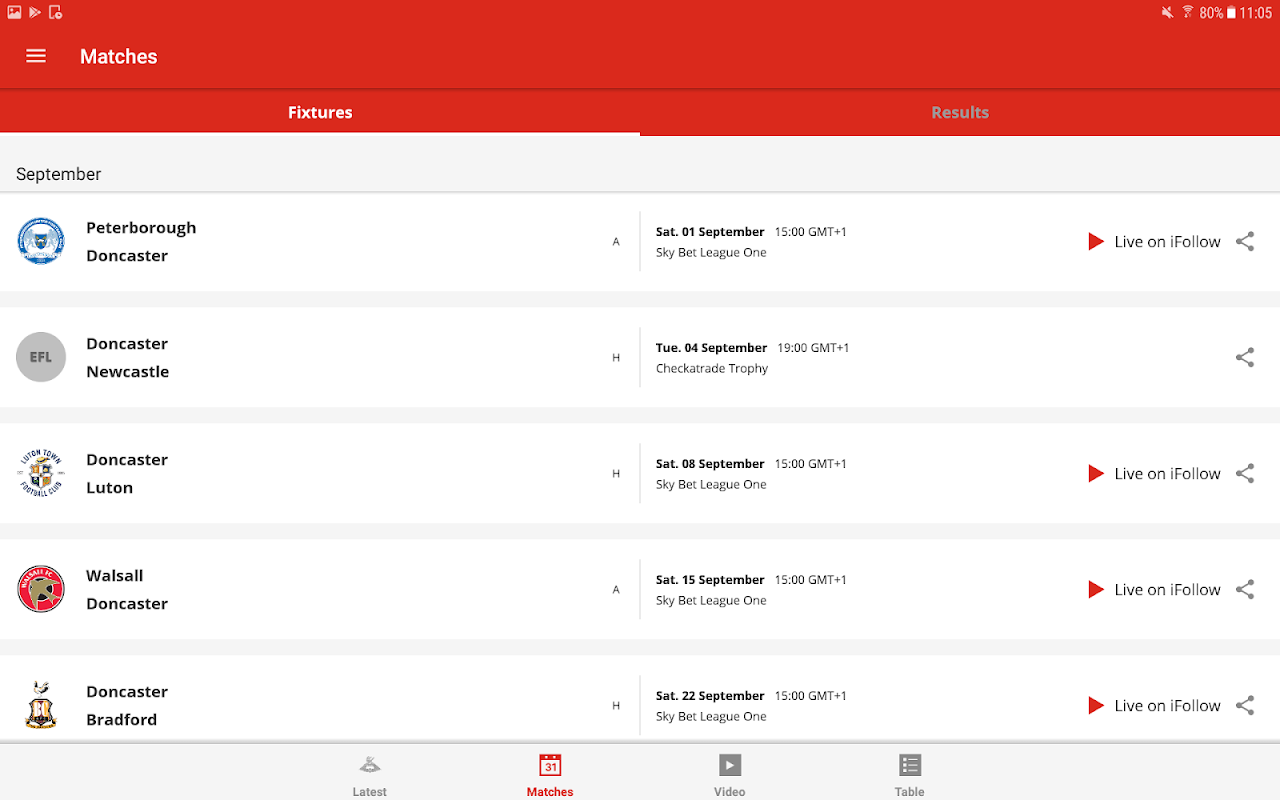Screen dimensions: 1280x800
Task: Tap the battery status icon
Action: coord(1231,13)
